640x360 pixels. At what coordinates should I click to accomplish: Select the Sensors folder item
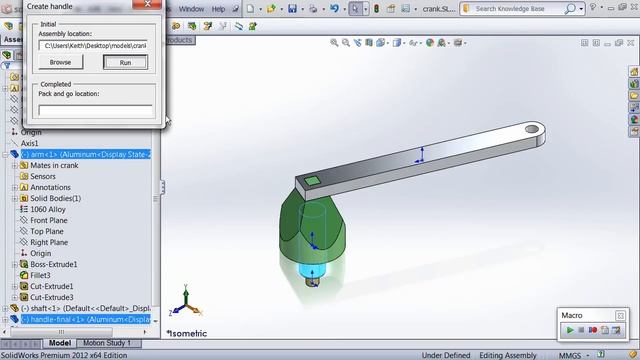43,176
